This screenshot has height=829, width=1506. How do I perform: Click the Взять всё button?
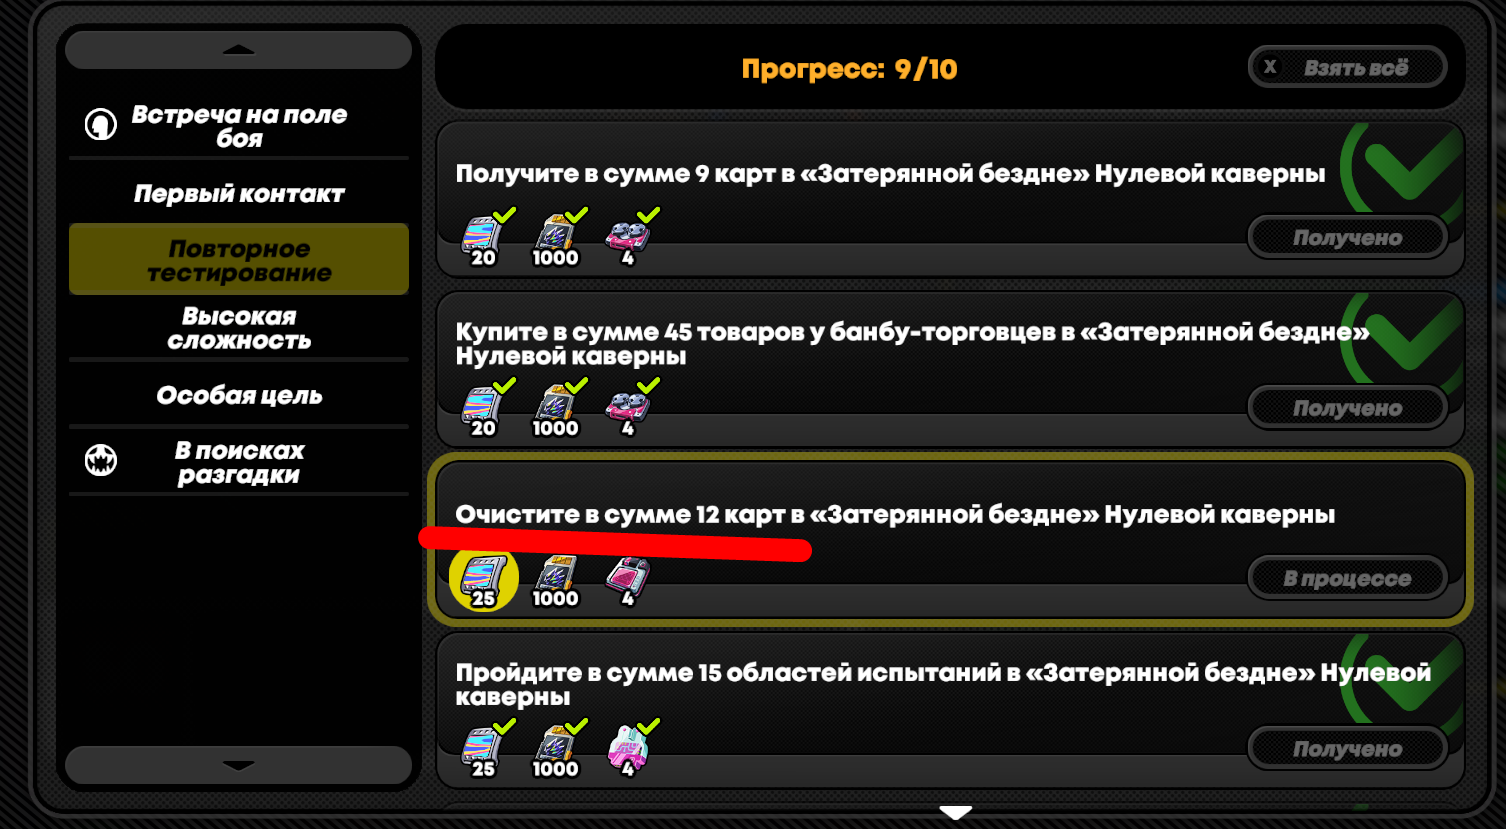pyautogui.click(x=1347, y=68)
